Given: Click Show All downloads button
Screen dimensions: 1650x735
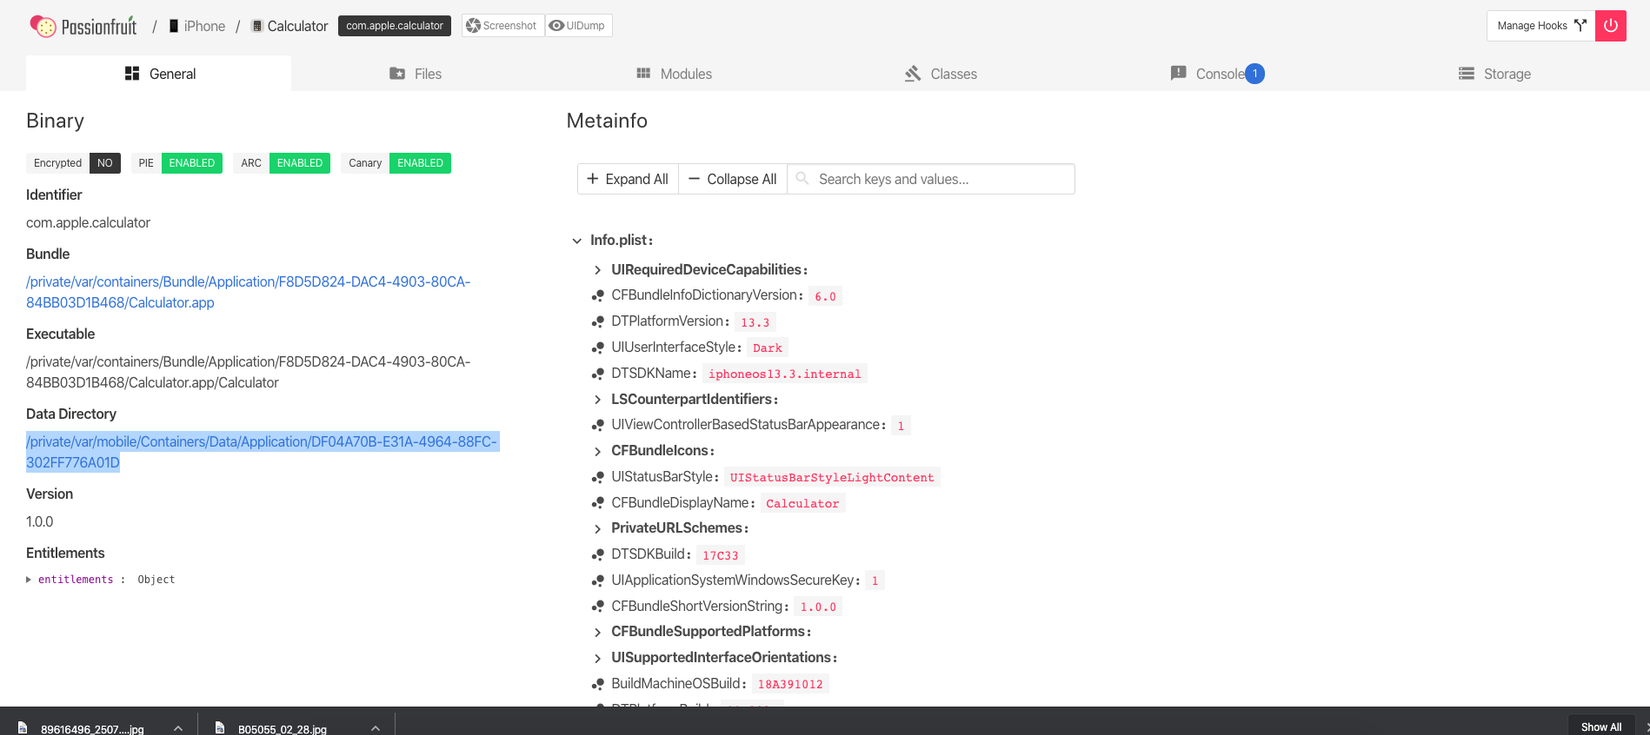Looking at the screenshot, I should click(x=1600, y=727).
